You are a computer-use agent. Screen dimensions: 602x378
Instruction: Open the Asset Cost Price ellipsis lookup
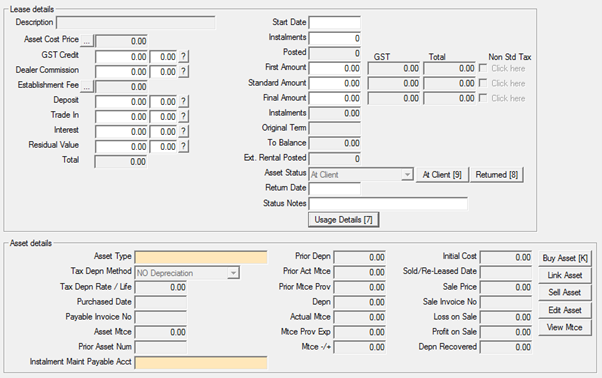tap(87, 41)
